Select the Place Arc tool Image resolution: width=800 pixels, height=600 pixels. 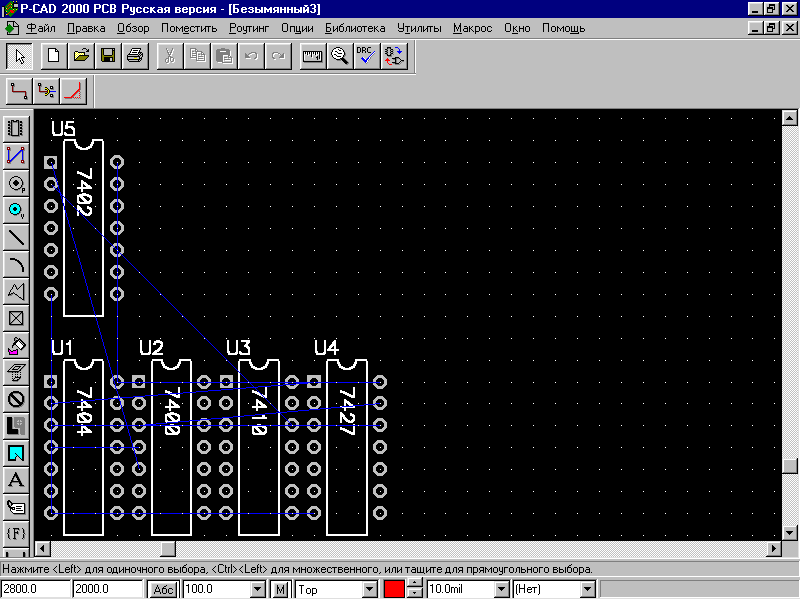click(x=16, y=264)
